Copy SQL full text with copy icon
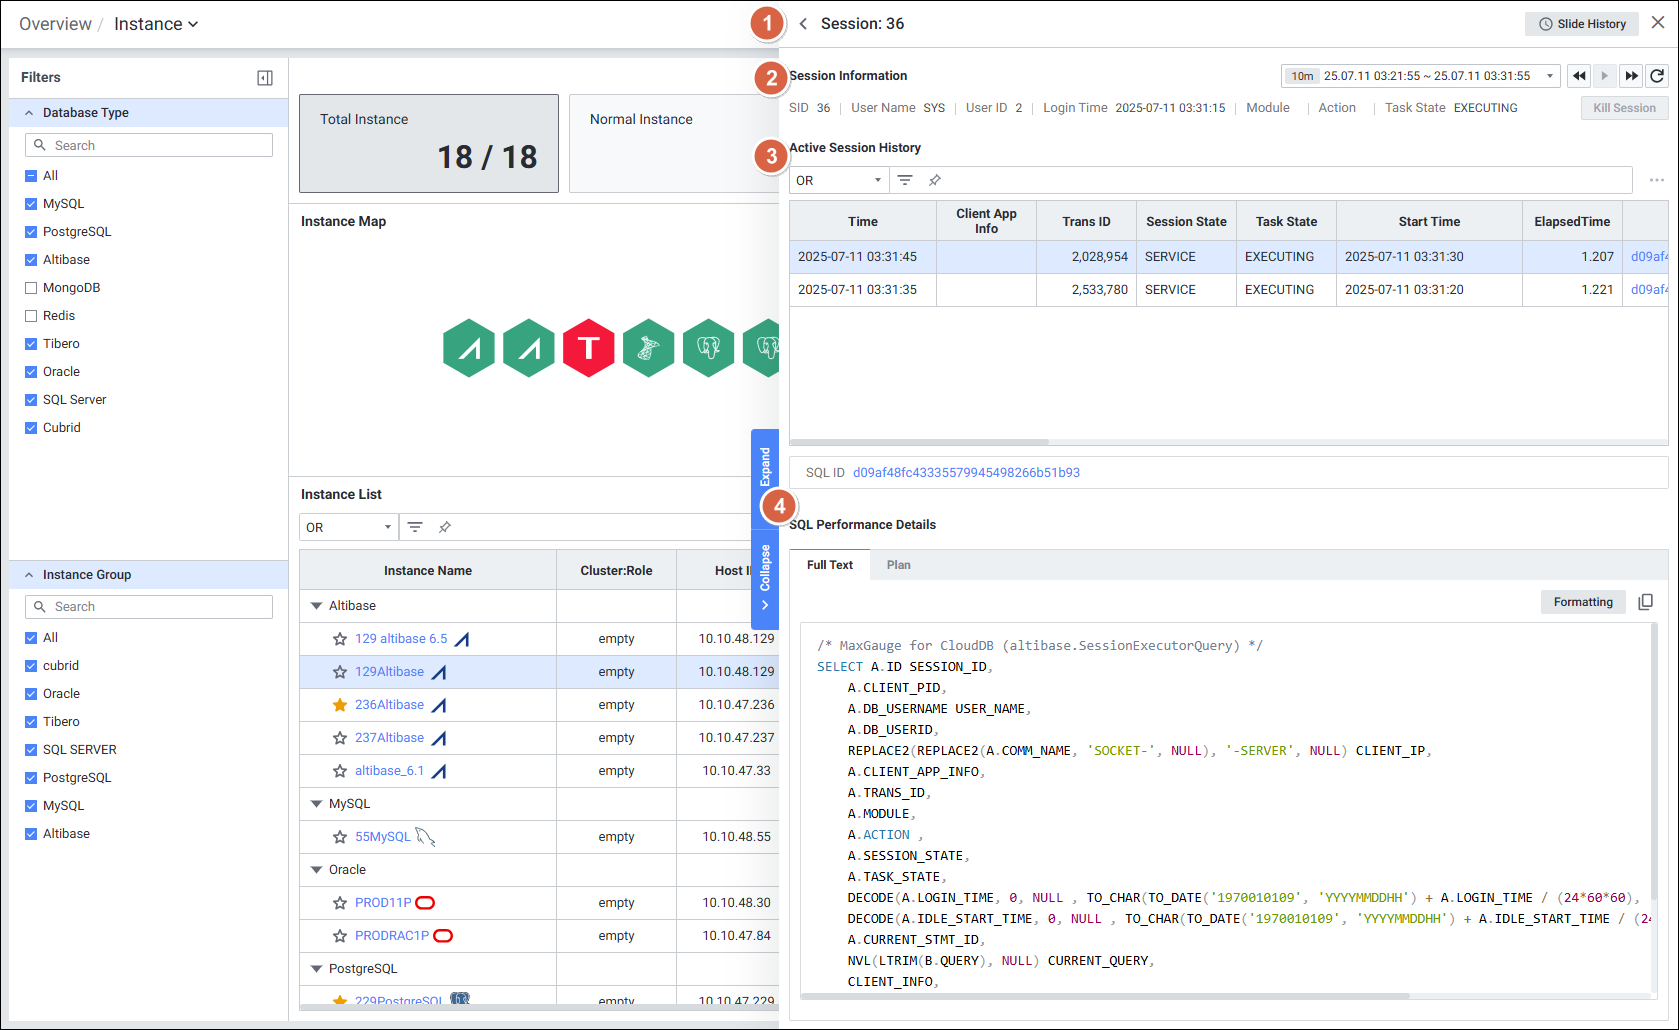This screenshot has width=1679, height=1030. pyautogui.click(x=1645, y=602)
